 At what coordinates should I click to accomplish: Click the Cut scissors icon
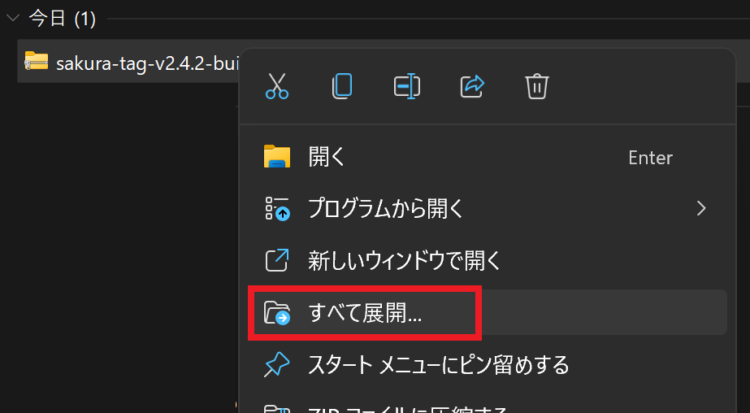(277, 86)
